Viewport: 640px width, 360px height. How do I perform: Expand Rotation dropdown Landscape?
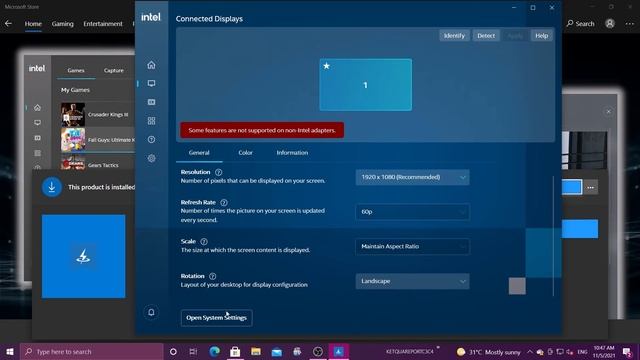[x=412, y=281]
